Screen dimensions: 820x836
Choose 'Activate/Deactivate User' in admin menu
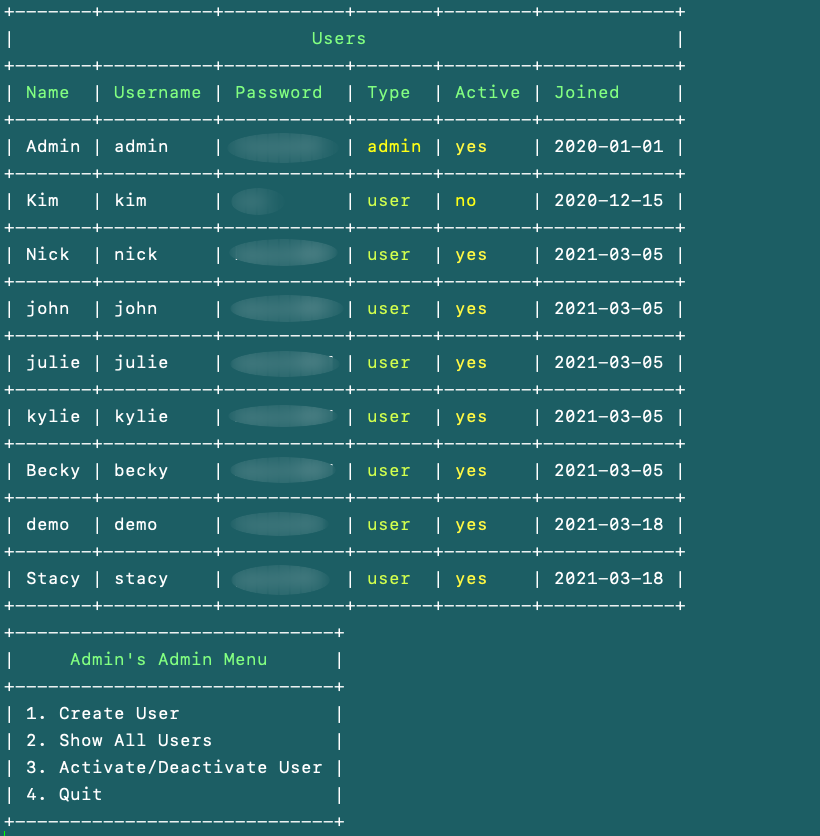[x=190, y=768]
